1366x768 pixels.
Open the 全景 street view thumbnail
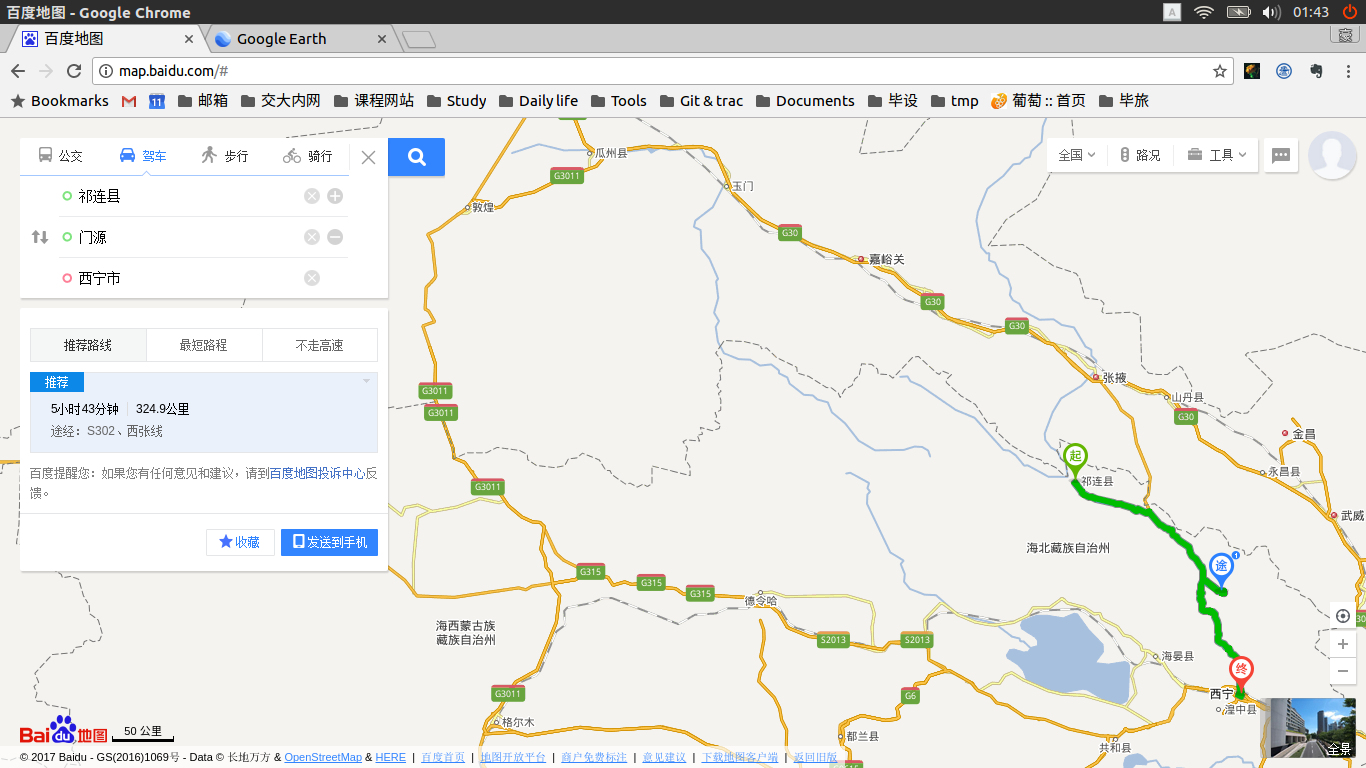1310,728
